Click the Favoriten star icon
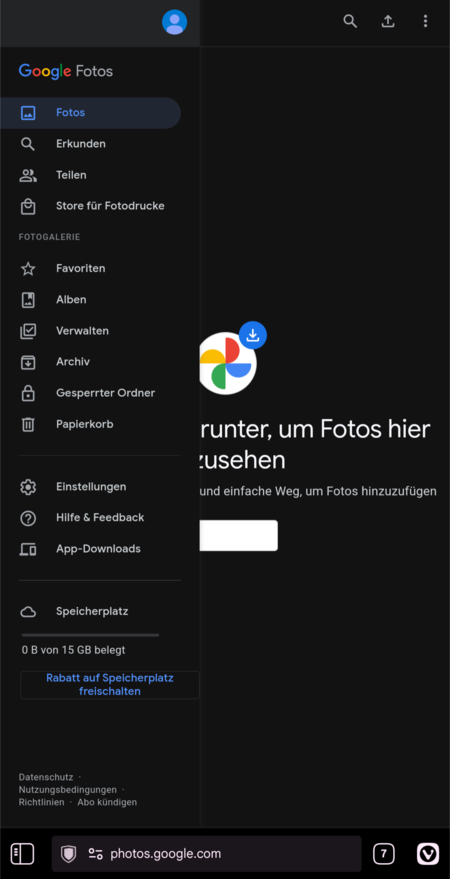Image resolution: width=450 pixels, height=879 pixels. coord(28,269)
